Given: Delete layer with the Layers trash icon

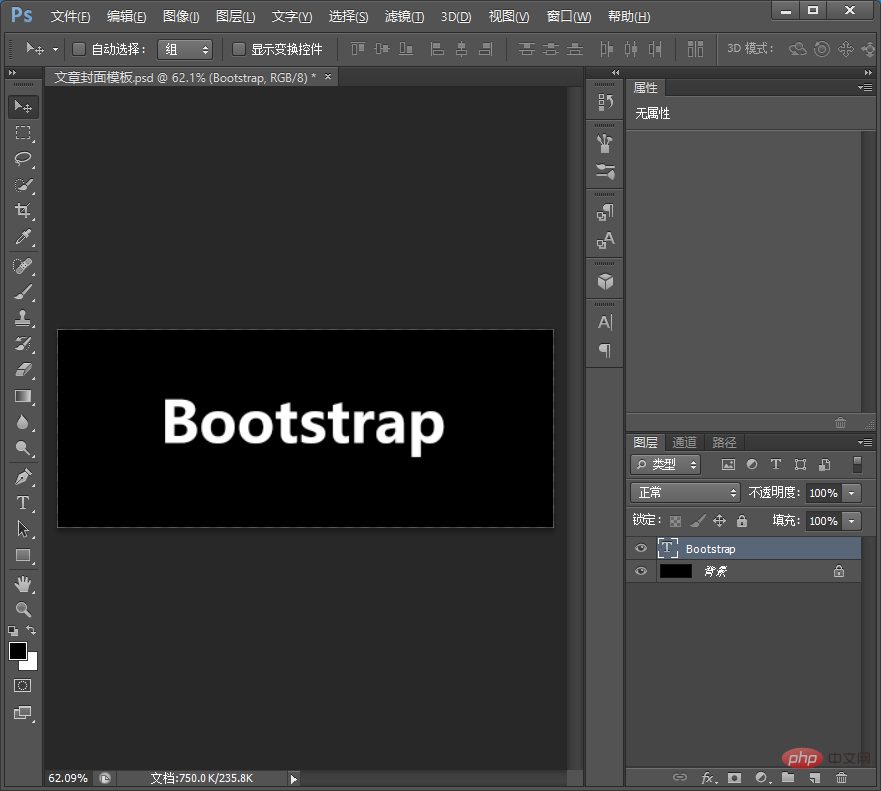Looking at the screenshot, I should [x=841, y=778].
